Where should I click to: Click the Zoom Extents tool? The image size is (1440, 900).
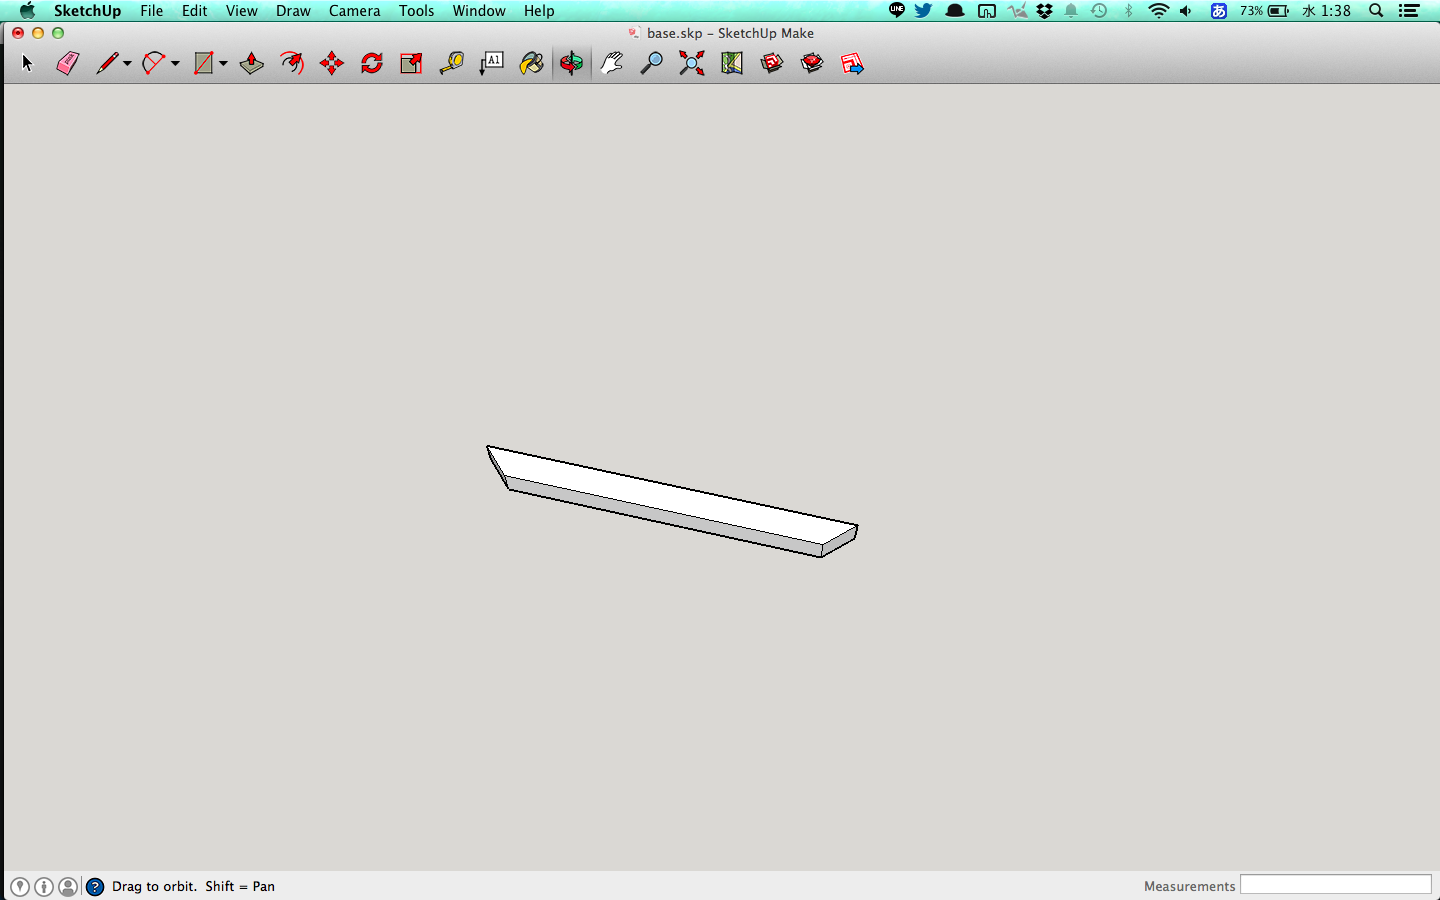[691, 64]
